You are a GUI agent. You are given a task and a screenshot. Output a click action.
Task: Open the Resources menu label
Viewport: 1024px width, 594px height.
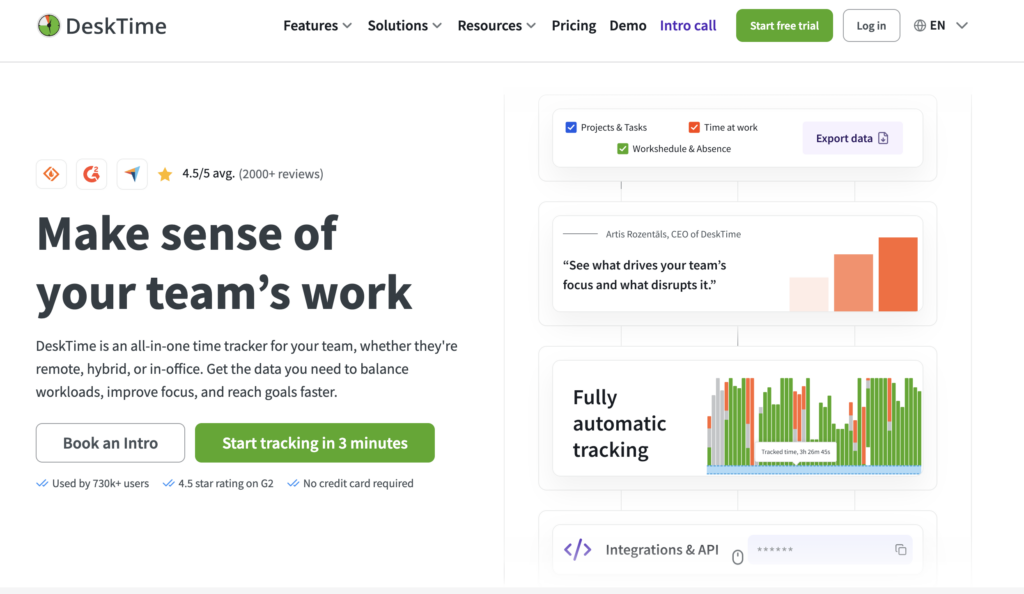pyautogui.click(x=489, y=25)
